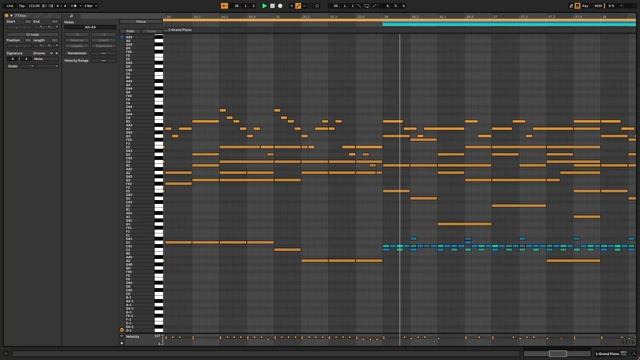Click the bottom-right corner view toggle icon
Image resolution: width=640 pixels, height=360 pixels.
tap(634, 354)
